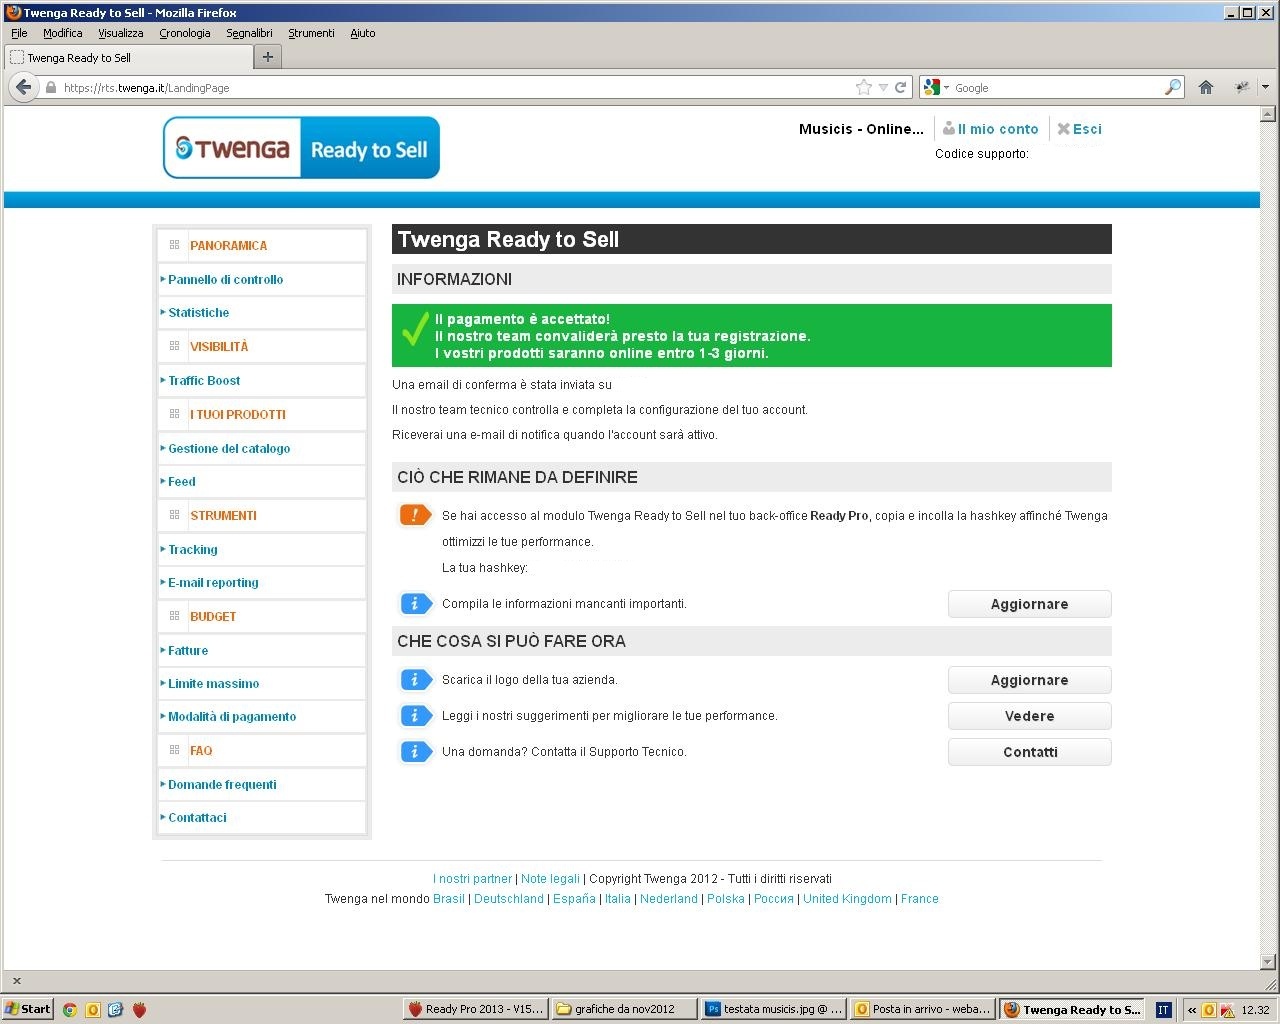Click info icon beside 'Compila le informazioni mancanti'
1280x1024 pixels.
click(415, 604)
